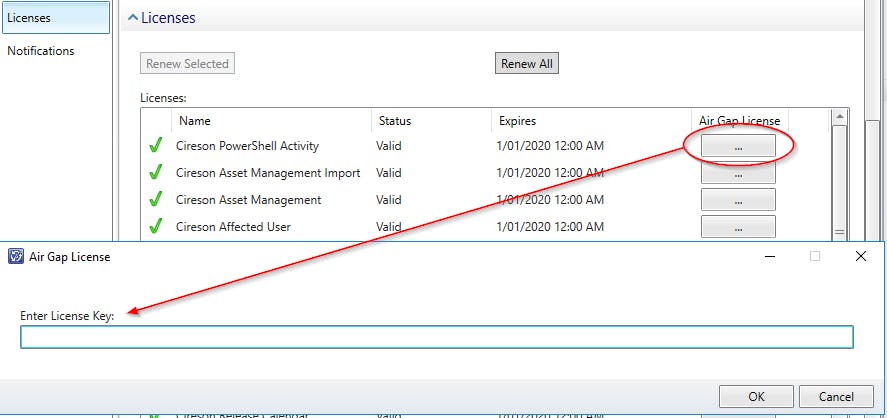Click the green checkmark beside Cireson Affected User

tap(155, 227)
